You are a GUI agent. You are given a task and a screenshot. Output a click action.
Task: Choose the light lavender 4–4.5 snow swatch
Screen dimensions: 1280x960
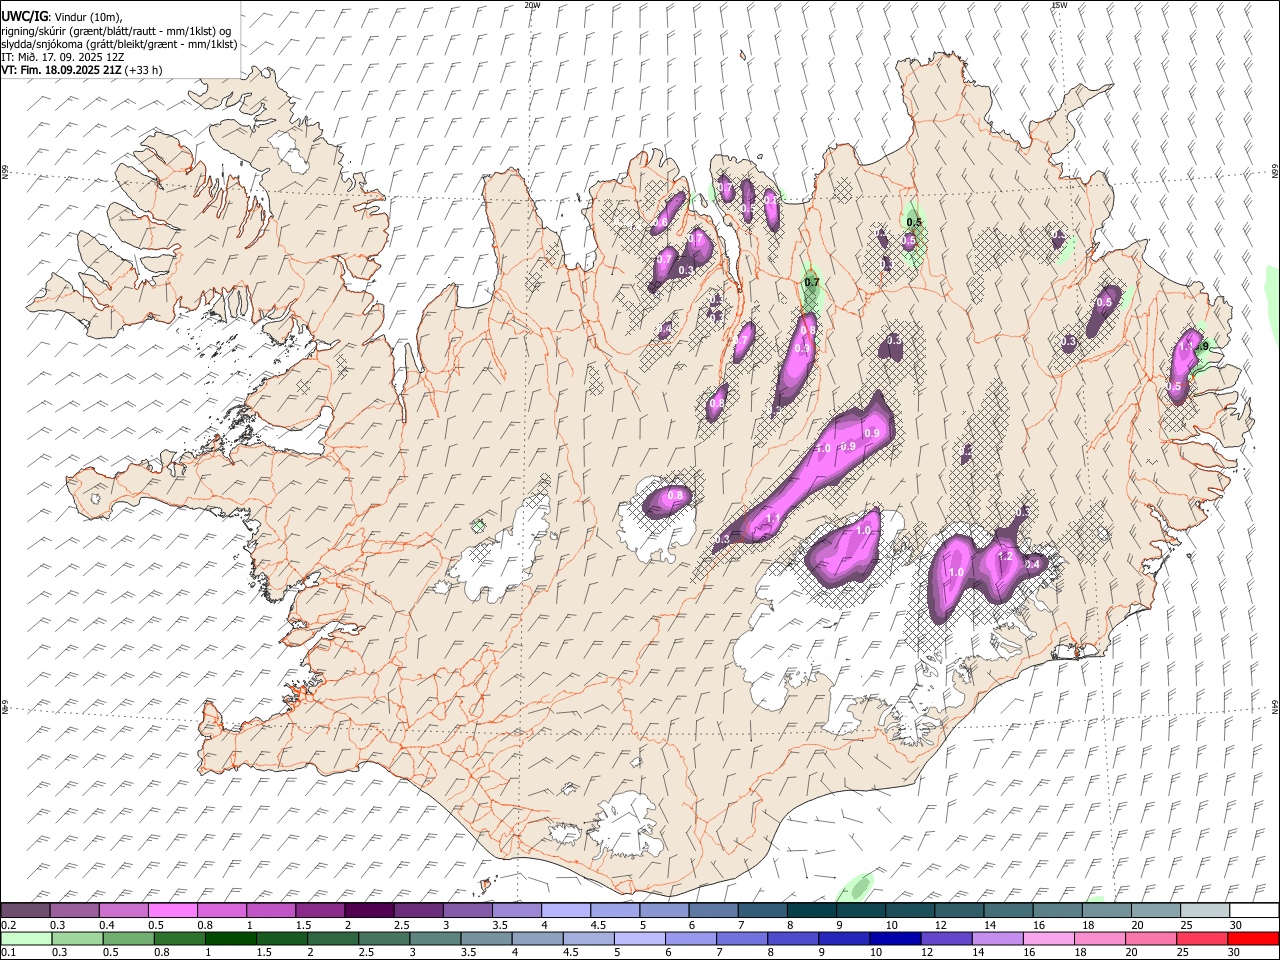[x=567, y=910]
